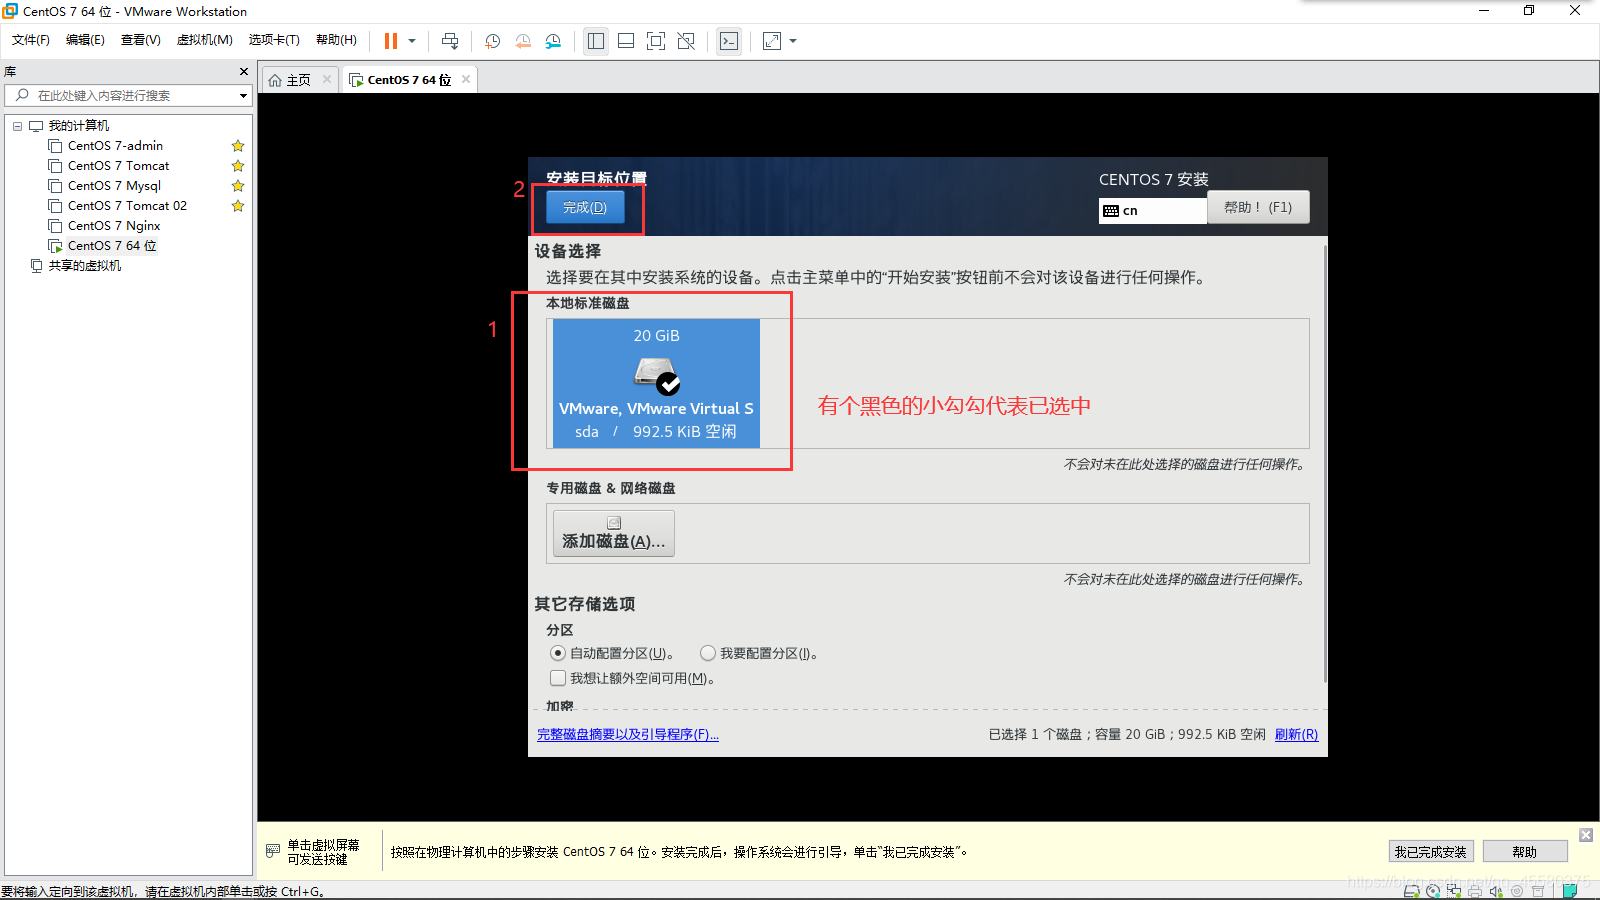Close the yellow installation hint bar
The height and width of the screenshot is (900, 1600).
[x=1586, y=835]
